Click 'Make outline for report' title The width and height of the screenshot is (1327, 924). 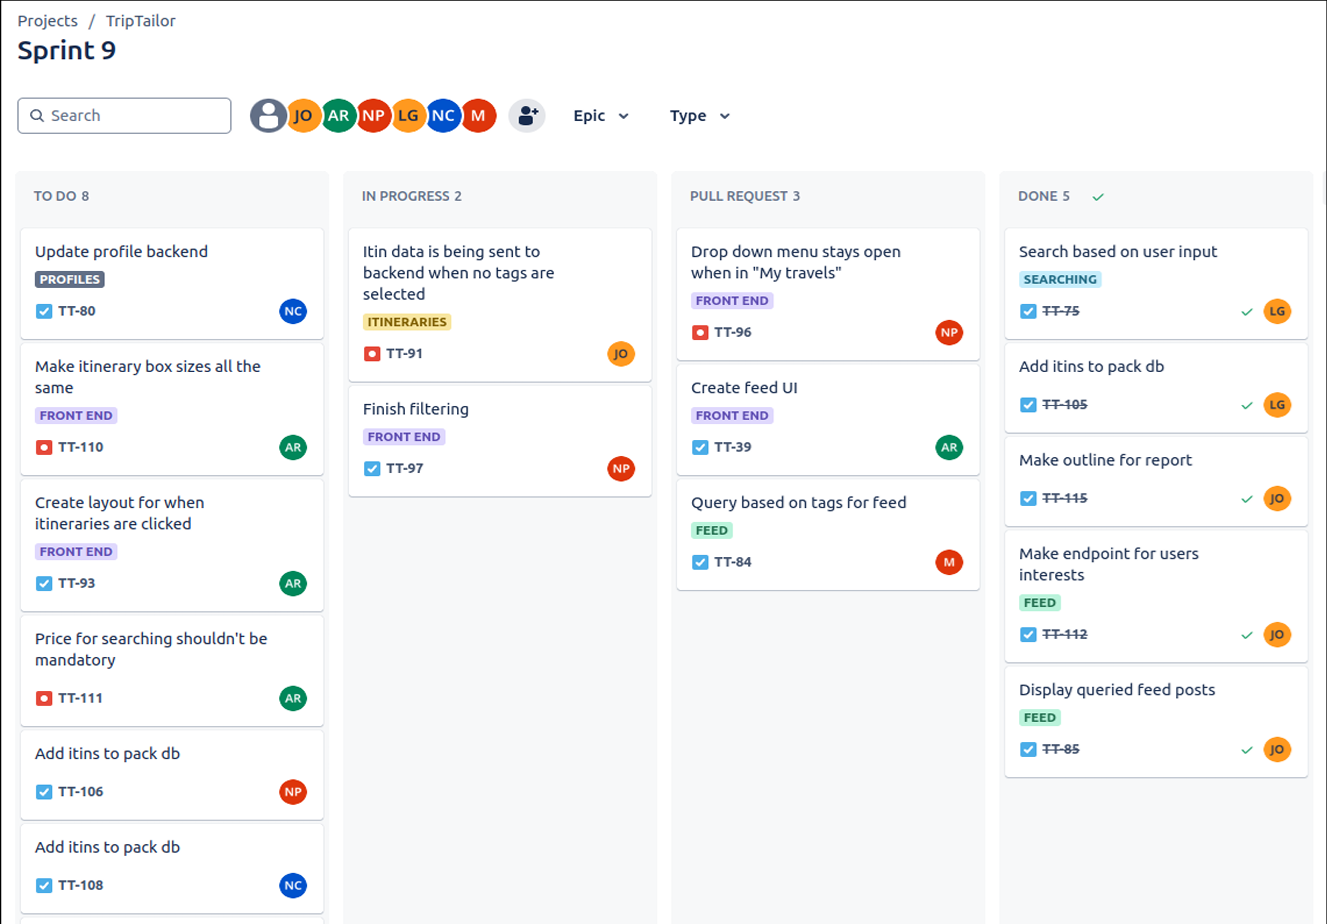(x=1105, y=460)
